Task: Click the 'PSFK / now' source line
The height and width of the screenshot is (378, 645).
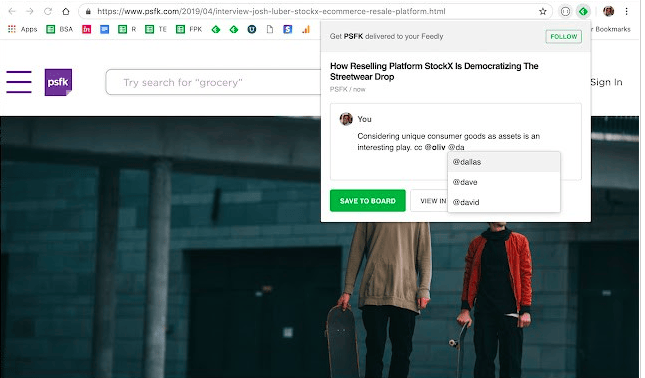Action: [x=348, y=89]
